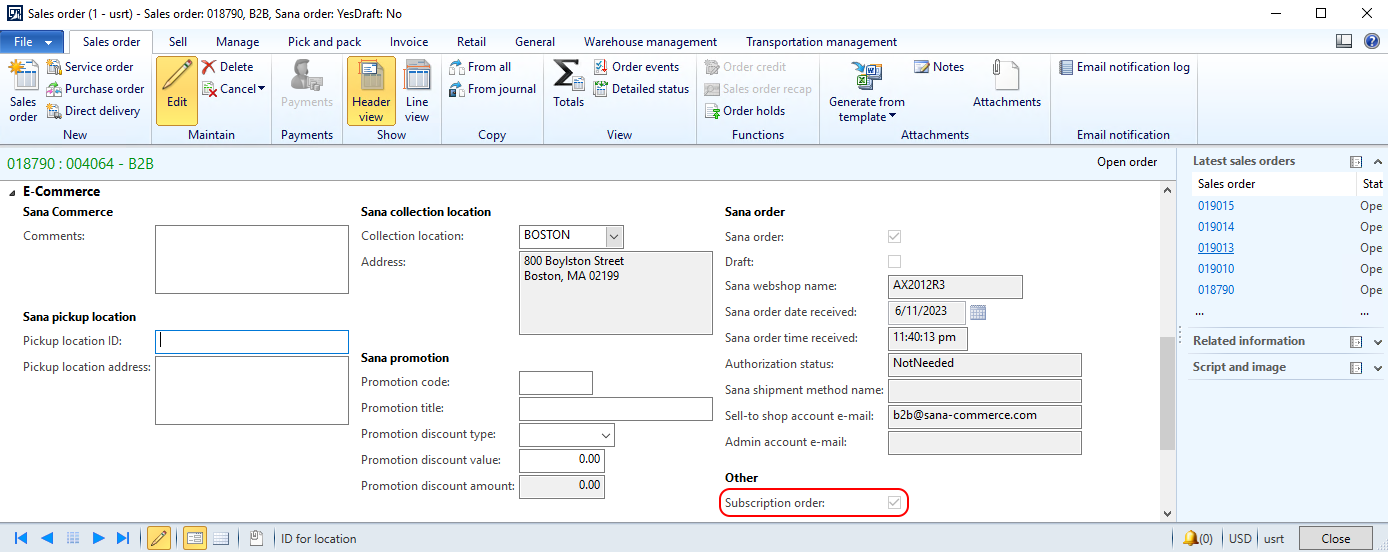The height and width of the screenshot is (552, 1388).
Task: Toggle the Subscription order checkbox
Action: (x=895, y=502)
